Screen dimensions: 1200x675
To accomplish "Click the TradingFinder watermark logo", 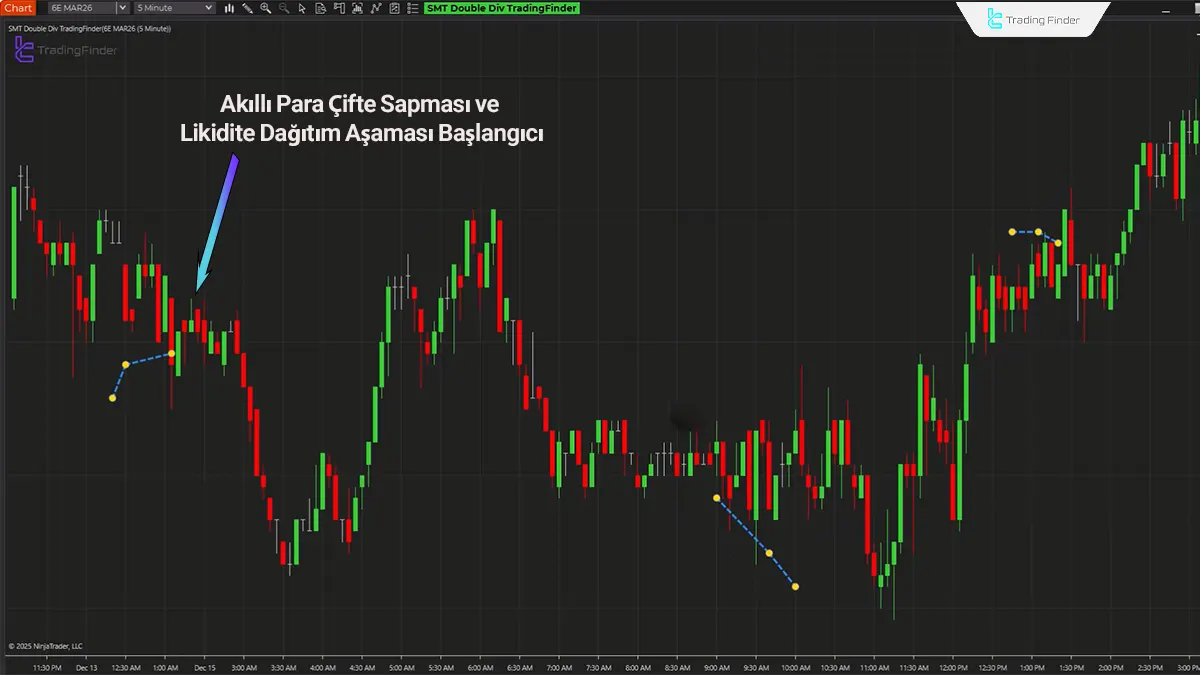I will (65, 50).
